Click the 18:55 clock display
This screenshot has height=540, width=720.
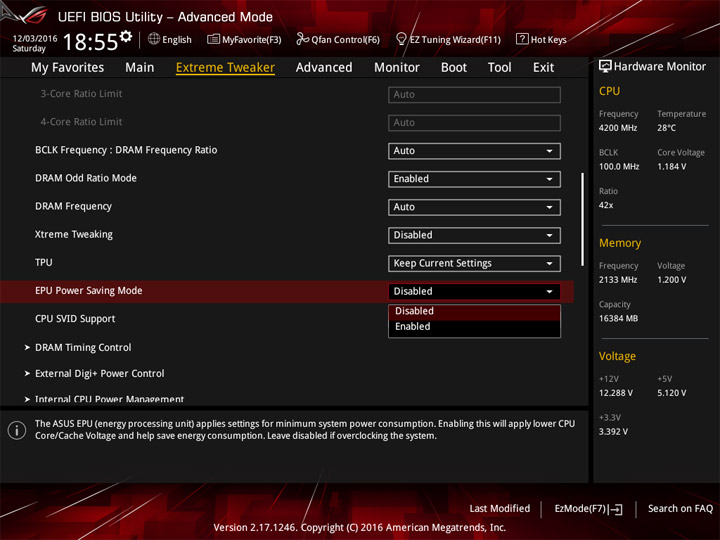click(90, 42)
